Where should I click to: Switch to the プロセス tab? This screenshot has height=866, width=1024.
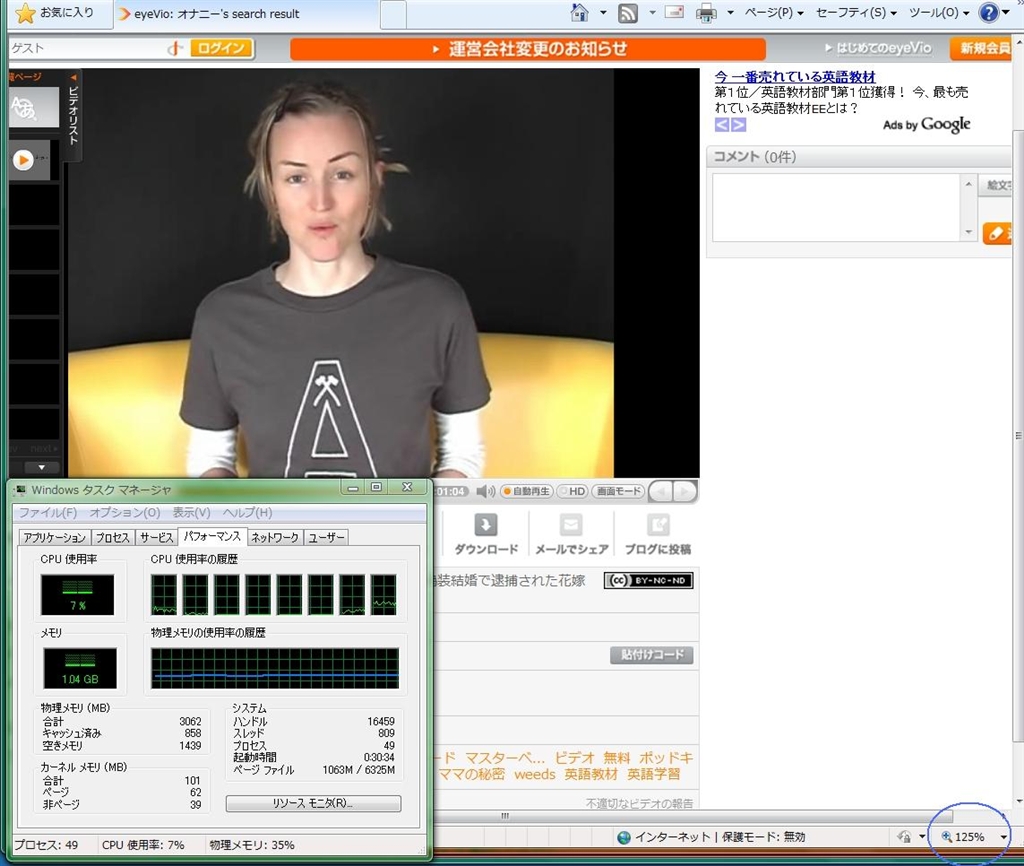click(112, 537)
